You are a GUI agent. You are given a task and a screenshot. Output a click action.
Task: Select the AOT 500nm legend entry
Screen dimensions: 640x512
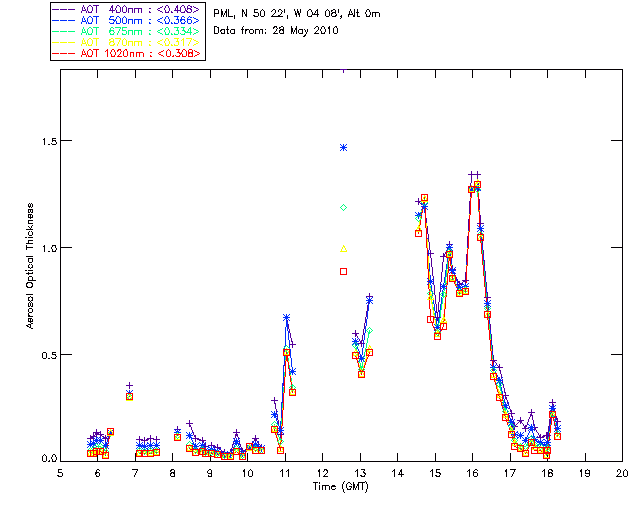tap(140, 20)
